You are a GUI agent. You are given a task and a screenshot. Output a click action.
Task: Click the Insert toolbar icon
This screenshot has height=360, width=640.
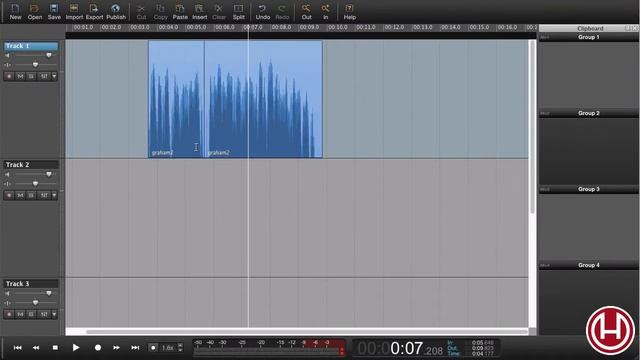click(200, 12)
